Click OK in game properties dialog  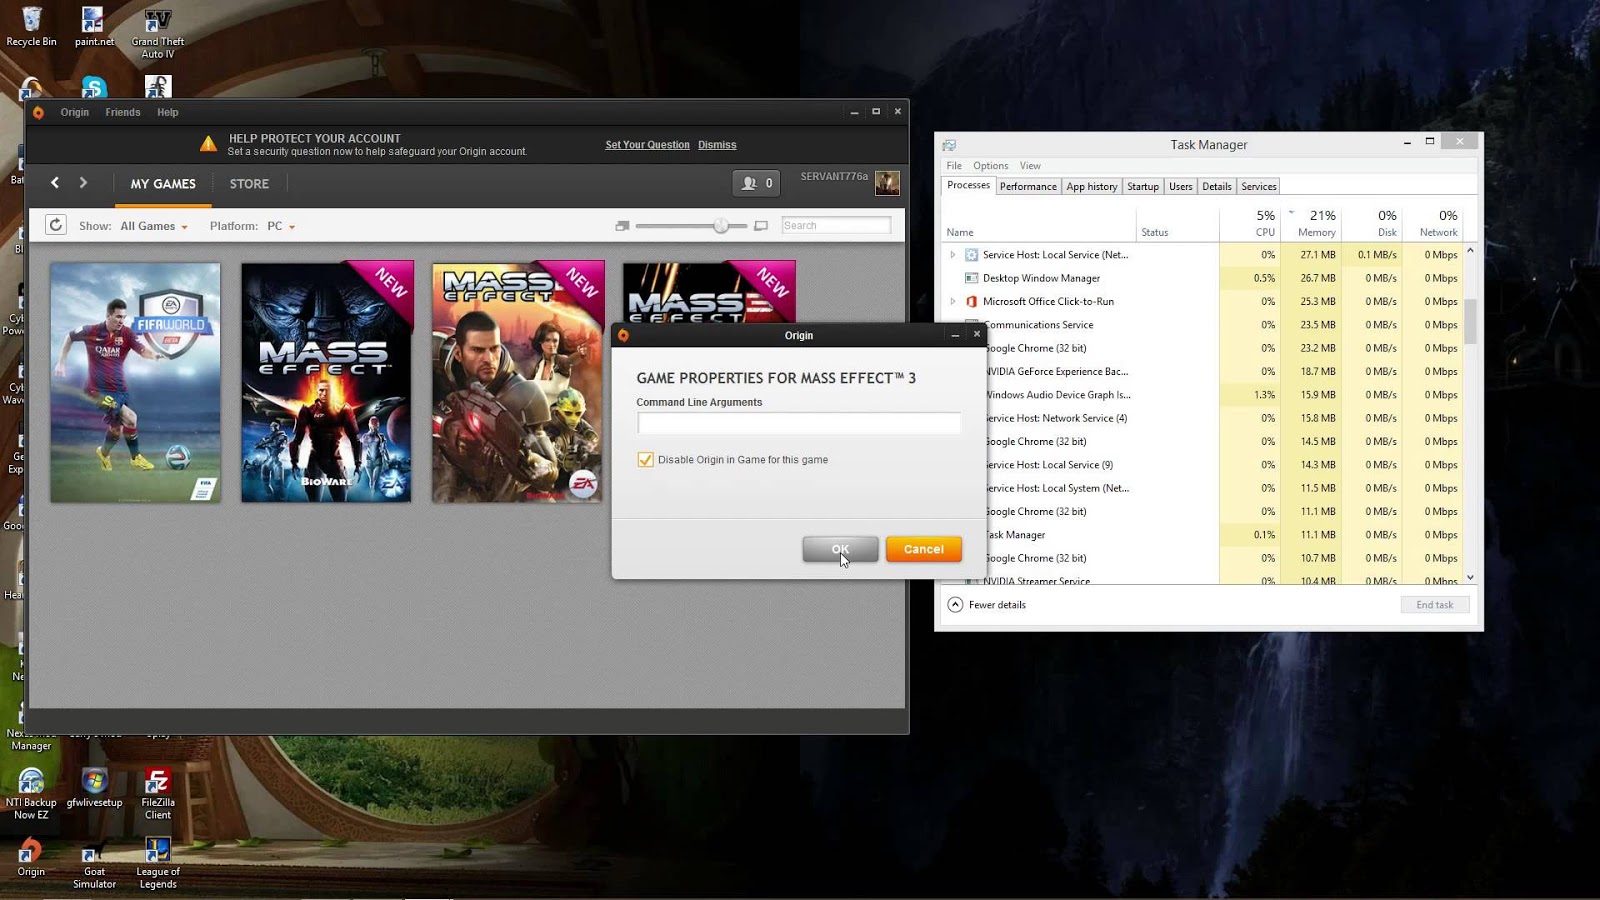pos(840,549)
